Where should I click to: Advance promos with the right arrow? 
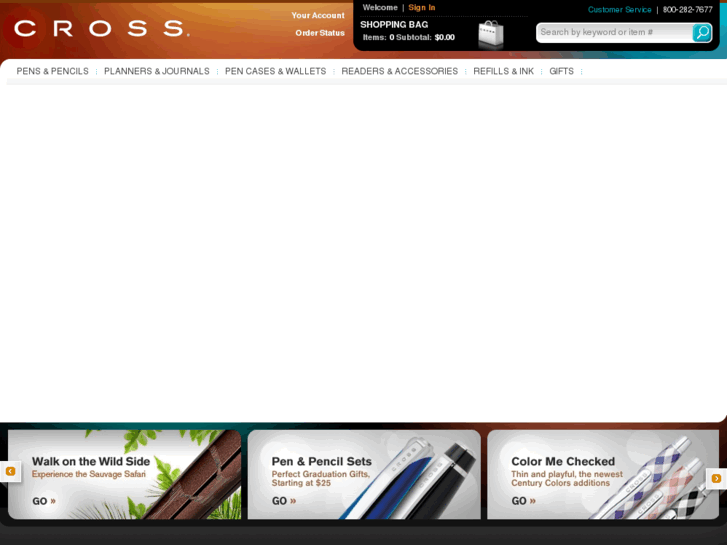click(x=716, y=478)
